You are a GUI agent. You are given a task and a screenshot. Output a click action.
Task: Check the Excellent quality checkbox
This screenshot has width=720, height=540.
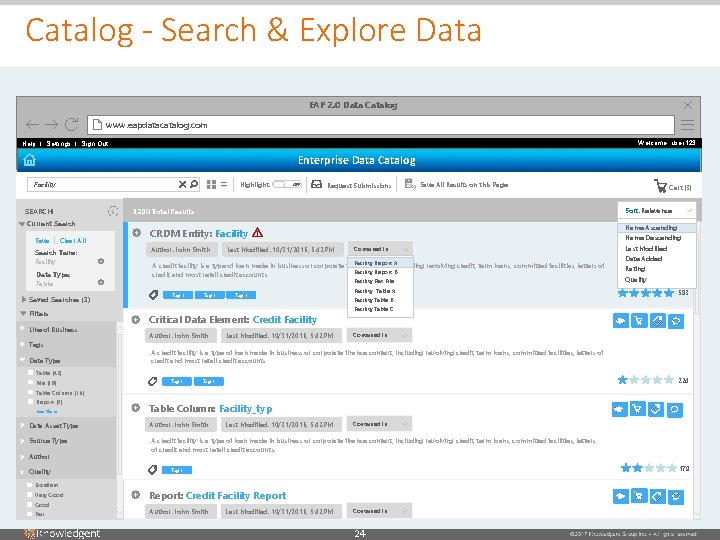tap(30, 485)
